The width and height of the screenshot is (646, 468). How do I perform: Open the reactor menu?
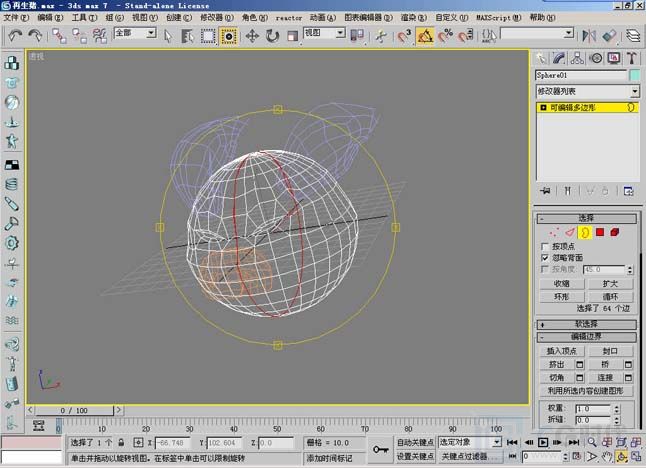[x=288, y=18]
